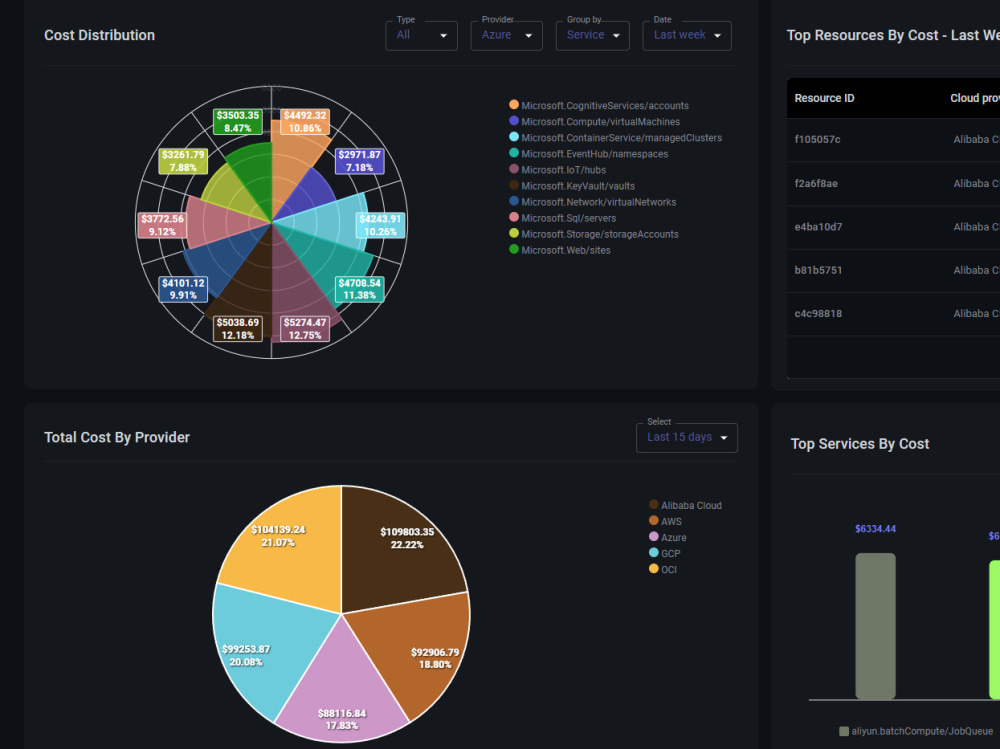Screen dimensions: 1000x749
Task: Click the $3503.35 8.47% polar chart label
Action: 237,121
